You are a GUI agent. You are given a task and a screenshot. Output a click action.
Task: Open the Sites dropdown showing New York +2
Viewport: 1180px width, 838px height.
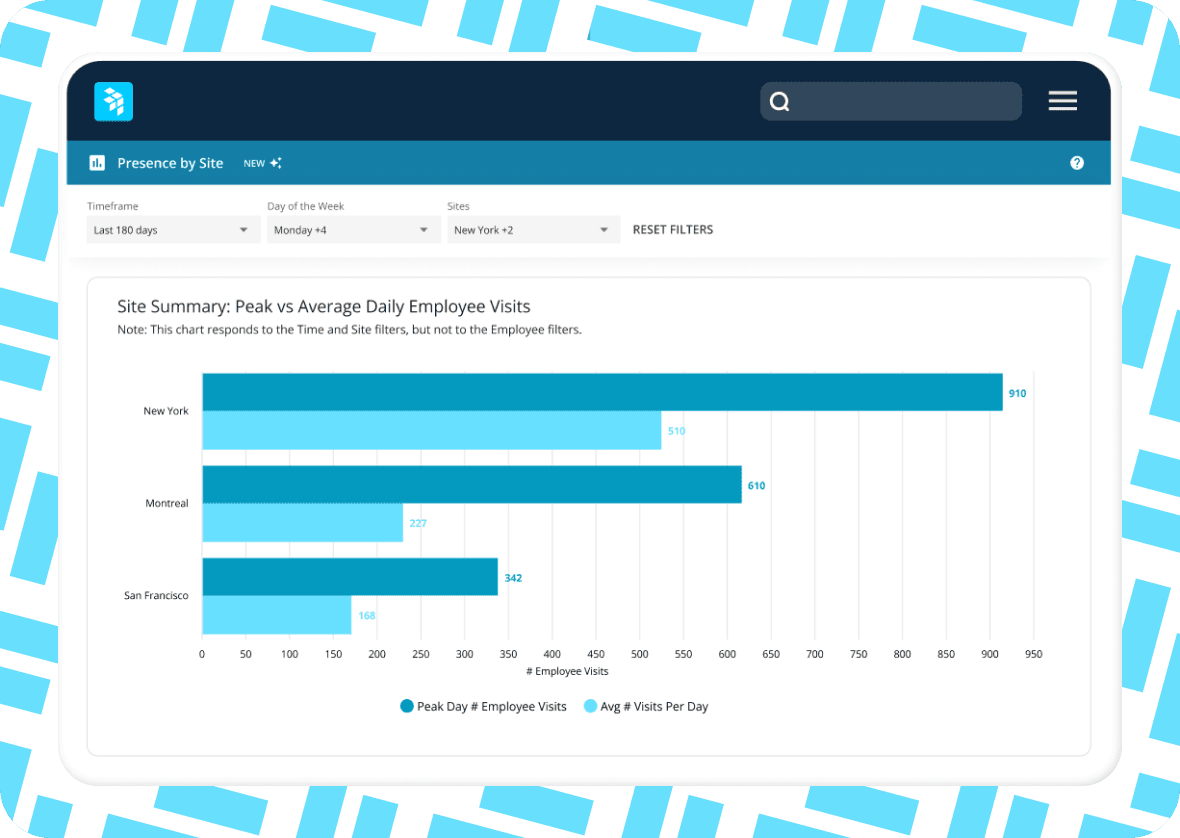(532, 229)
